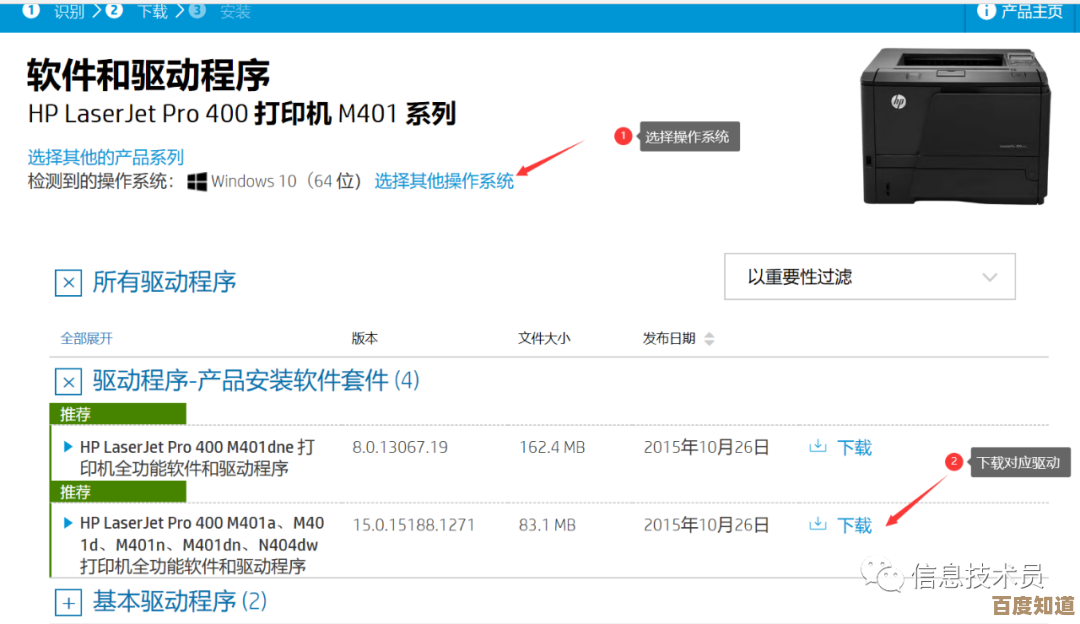Click the step 3 安装 circle icon
Screen dimensions: 1080x624
pyautogui.click(x=197, y=11)
